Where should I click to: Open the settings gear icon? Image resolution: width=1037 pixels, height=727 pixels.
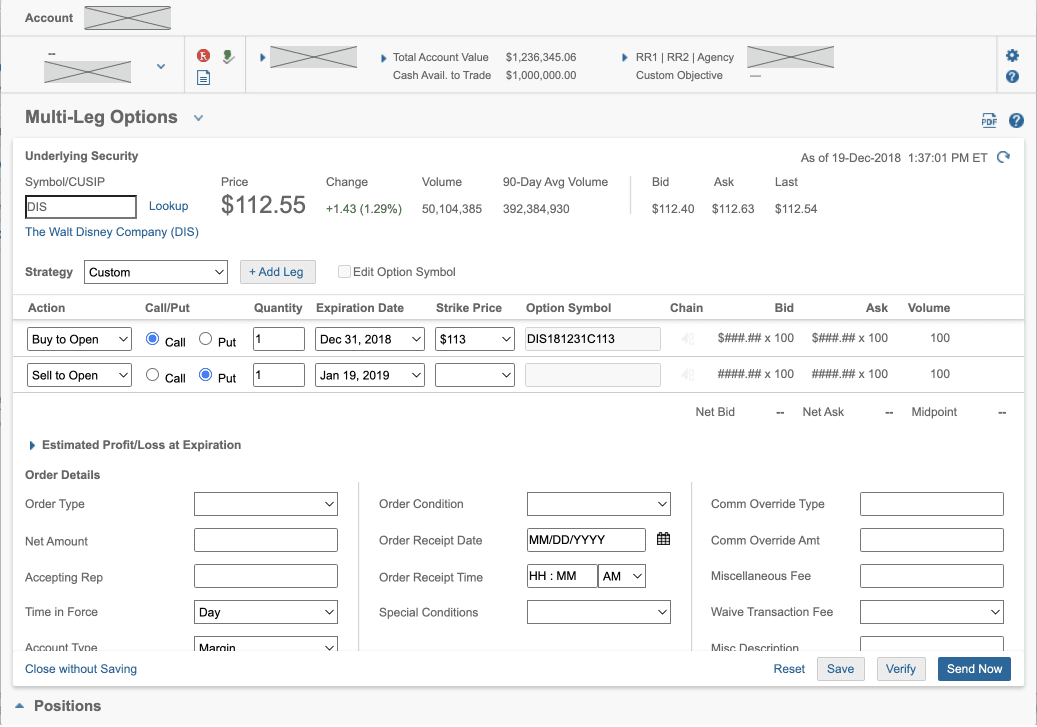(x=1012, y=56)
